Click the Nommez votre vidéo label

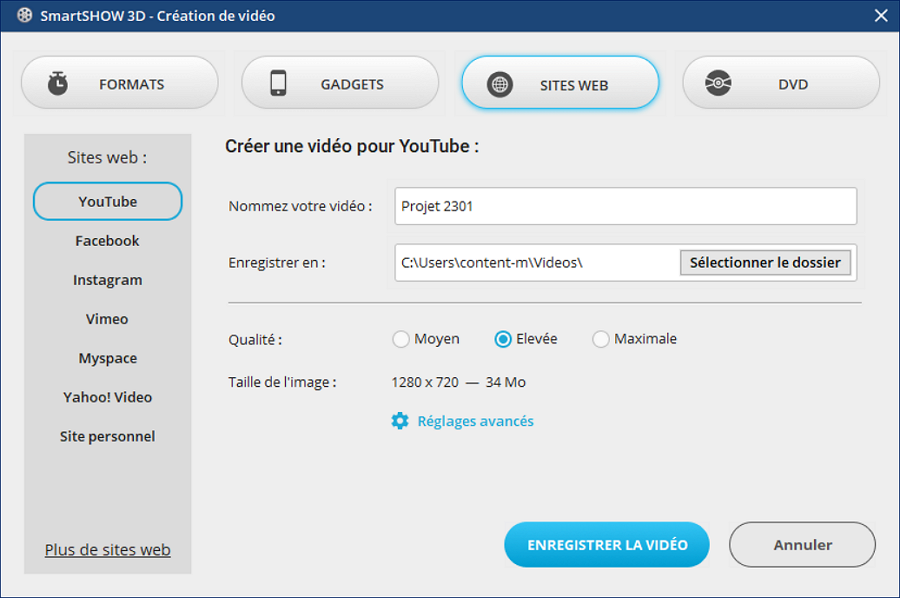tap(300, 206)
